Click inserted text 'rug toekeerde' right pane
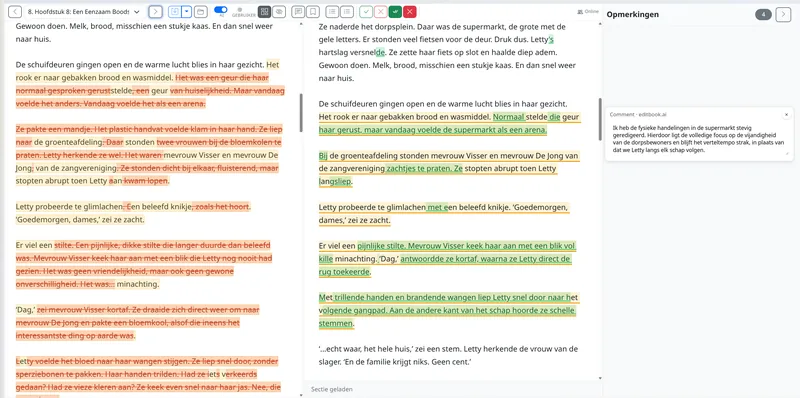The image size is (800, 398). (344, 272)
